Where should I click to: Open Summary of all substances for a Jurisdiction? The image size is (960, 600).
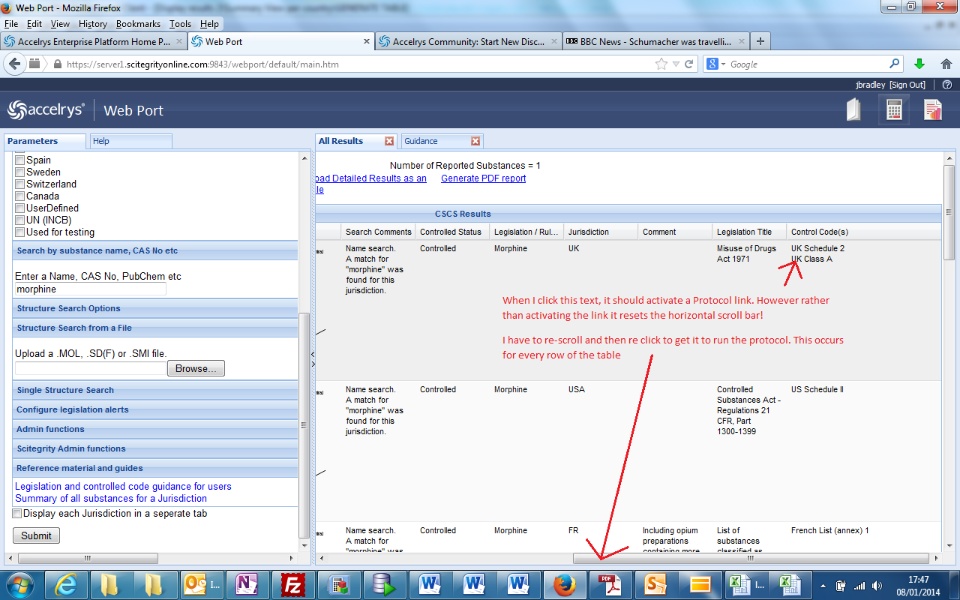(111, 498)
